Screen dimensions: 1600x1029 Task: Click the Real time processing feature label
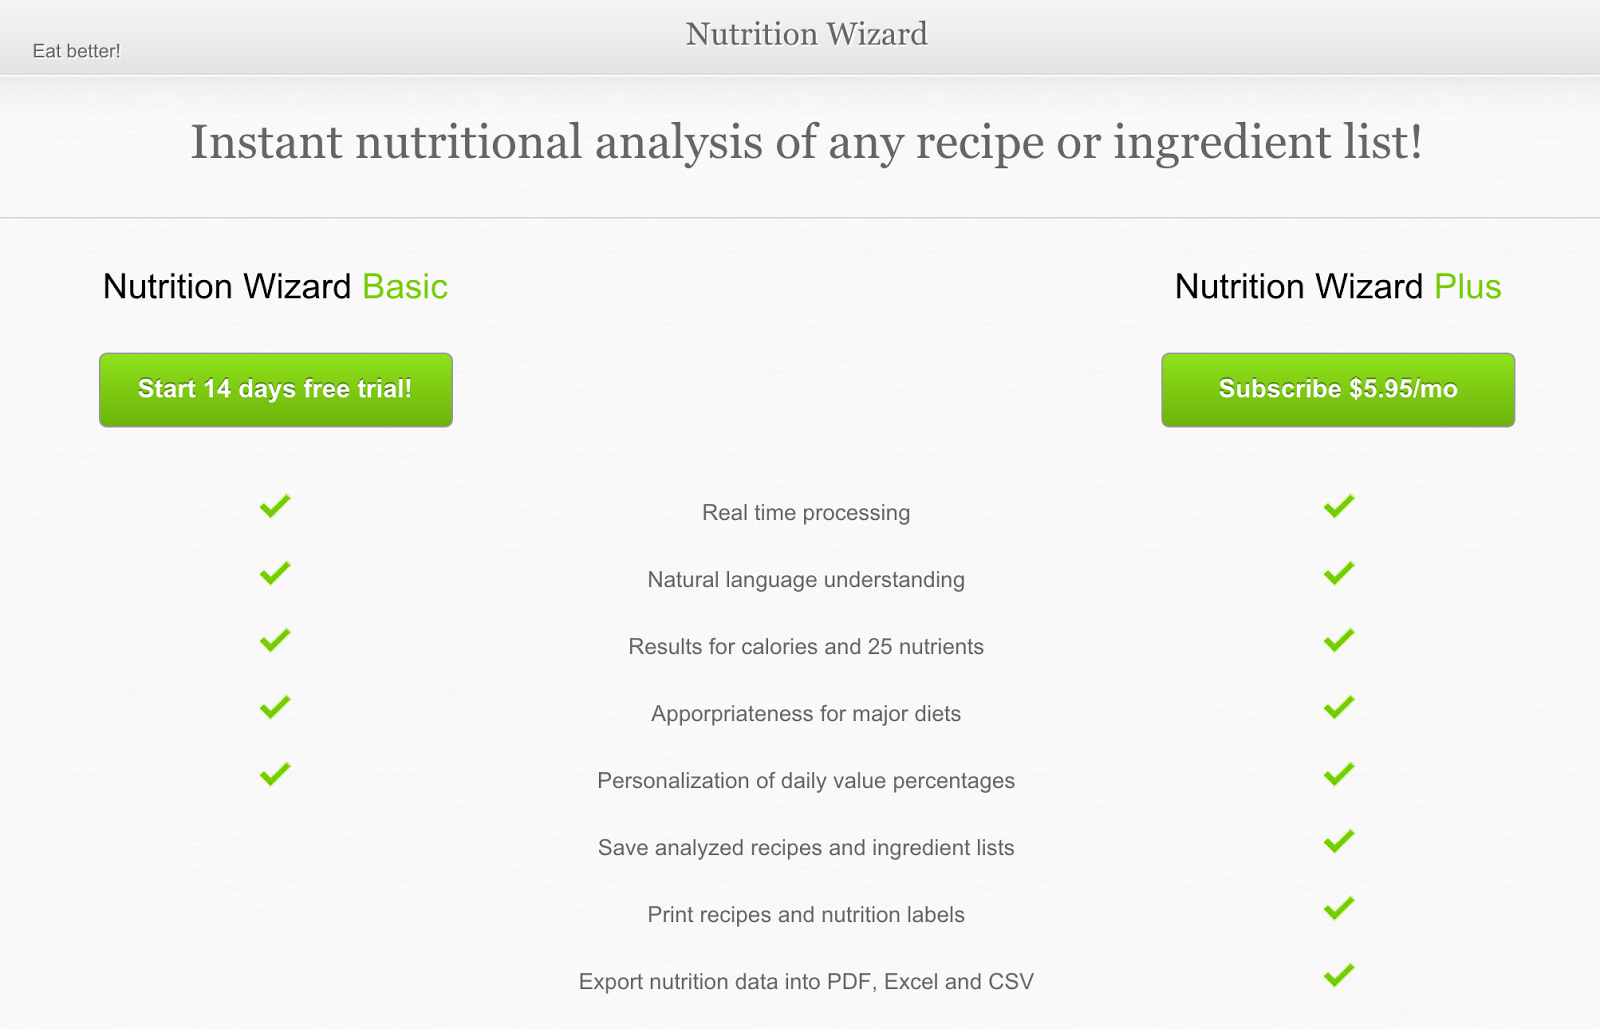806,513
